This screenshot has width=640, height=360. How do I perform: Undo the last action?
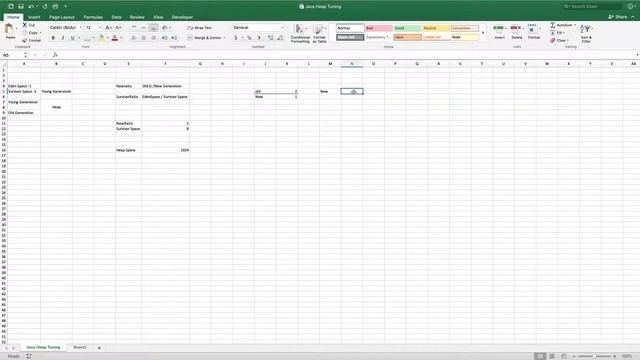tap(31, 7)
